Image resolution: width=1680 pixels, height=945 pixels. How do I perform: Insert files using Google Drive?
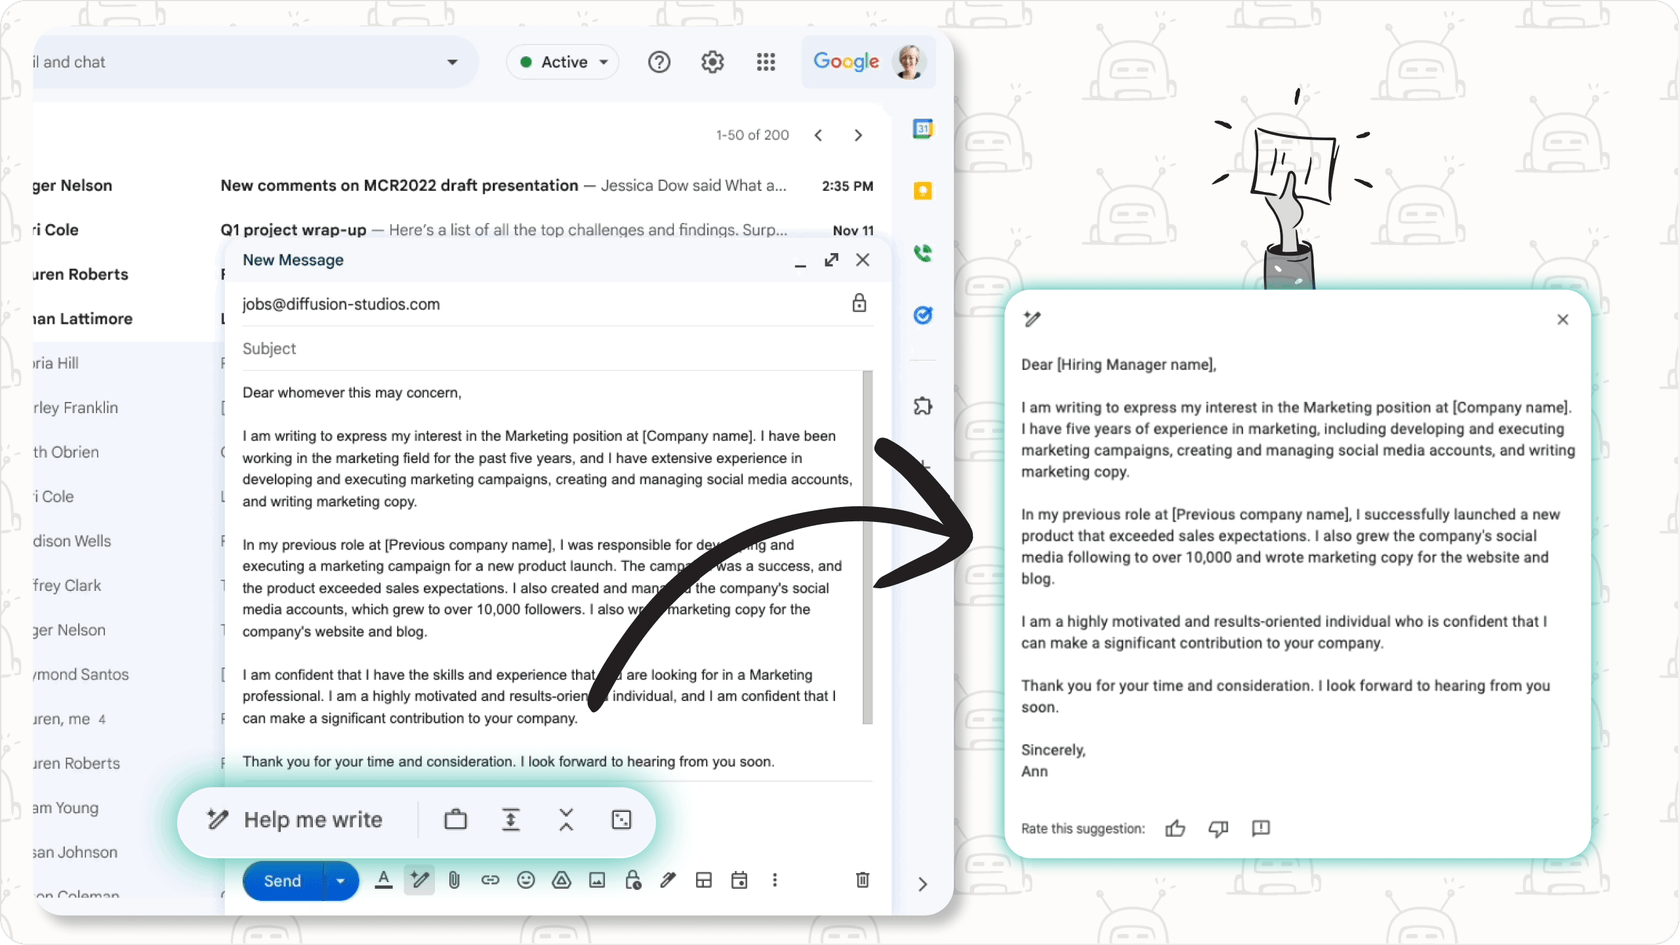562,880
